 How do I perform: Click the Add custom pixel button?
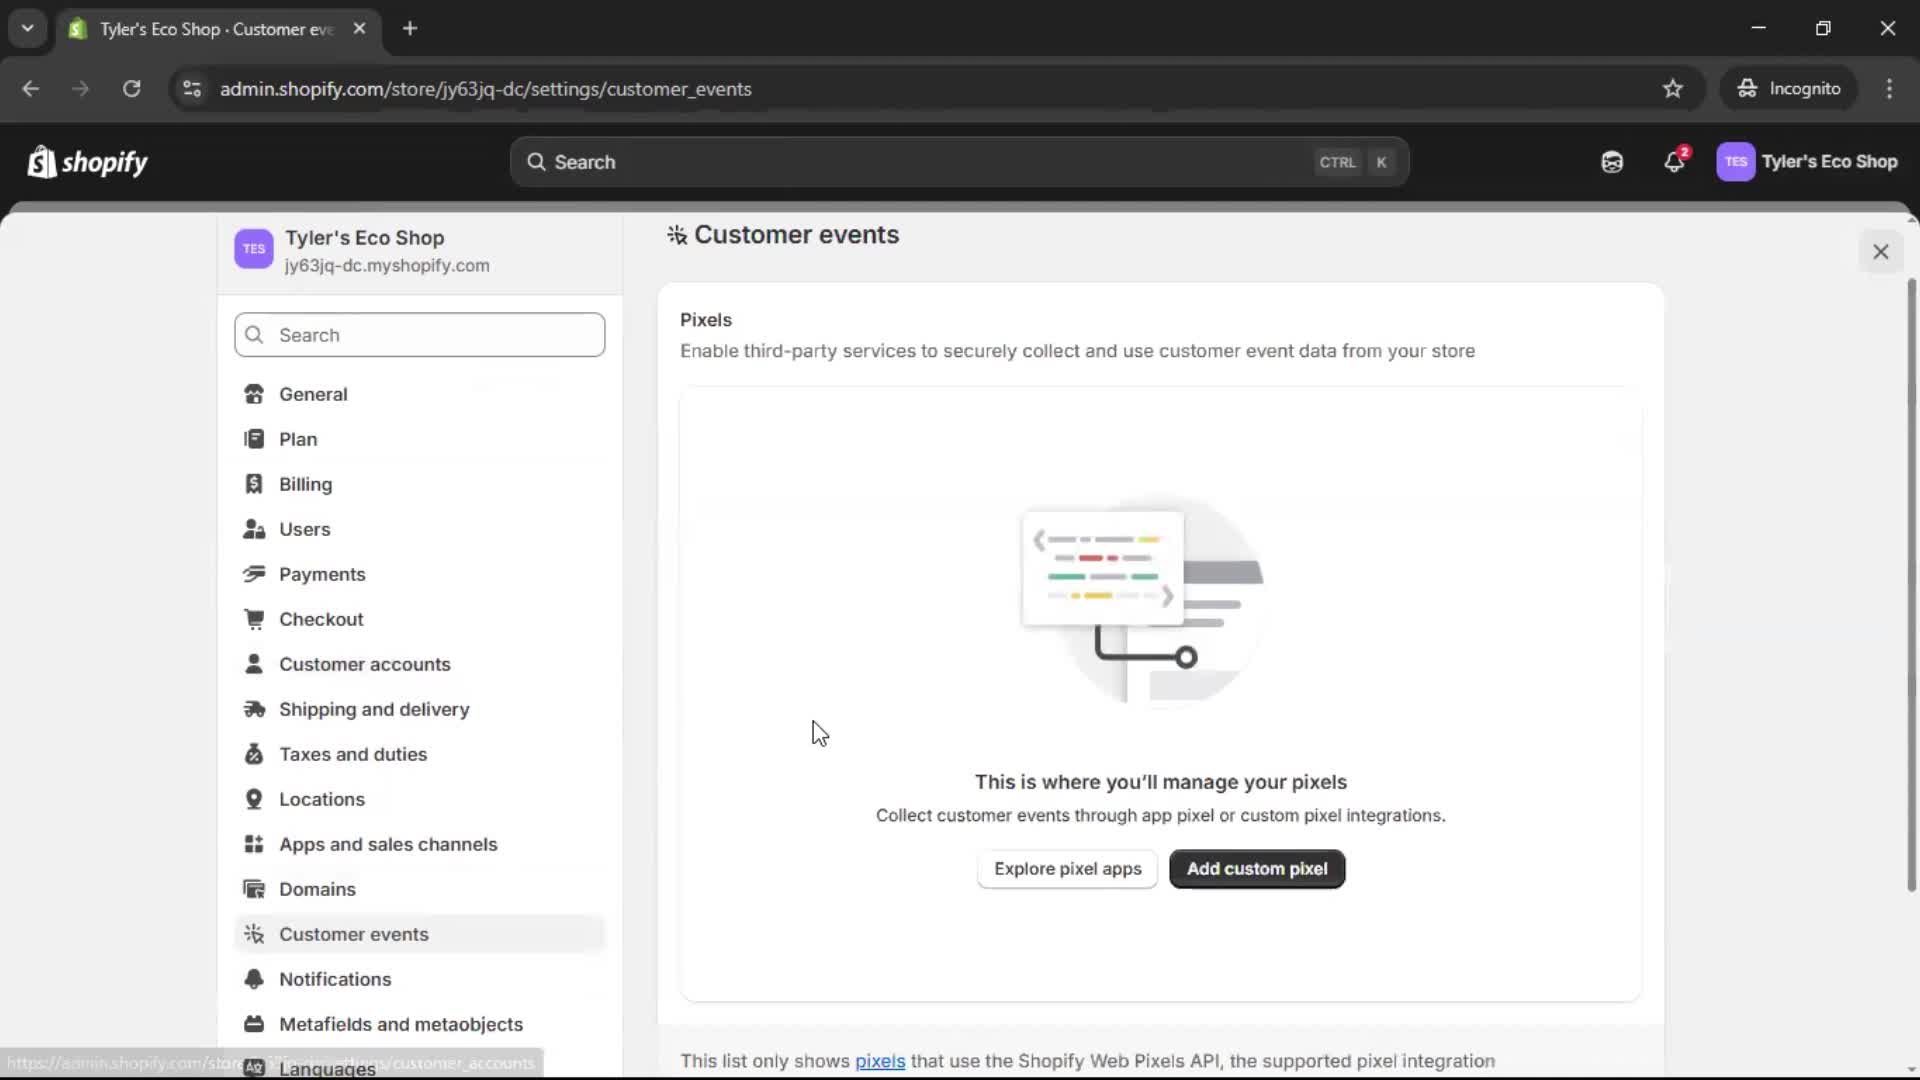click(1256, 868)
